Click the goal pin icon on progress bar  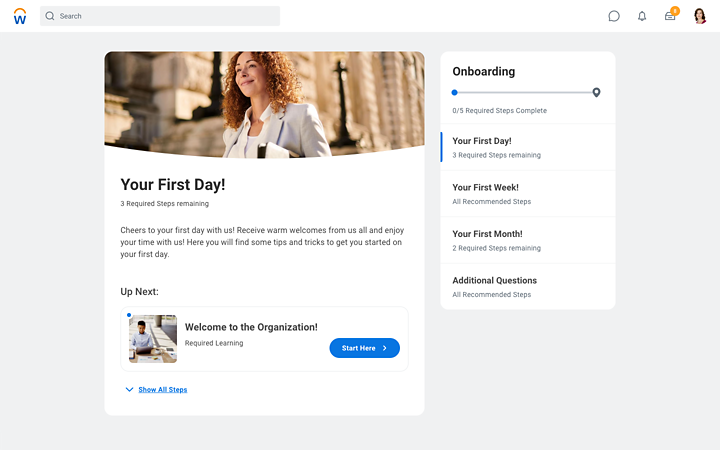pyautogui.click(x=596, y=92)
